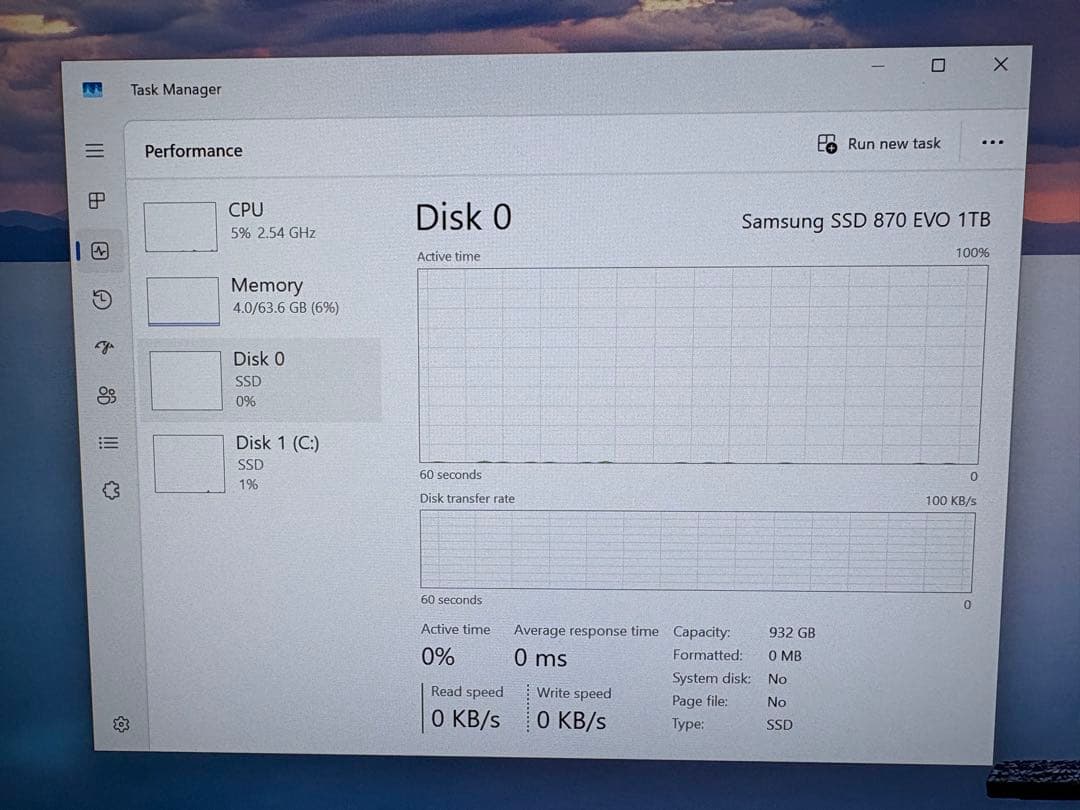
Task: Open the Users page icon
Action: coord(107,395)
